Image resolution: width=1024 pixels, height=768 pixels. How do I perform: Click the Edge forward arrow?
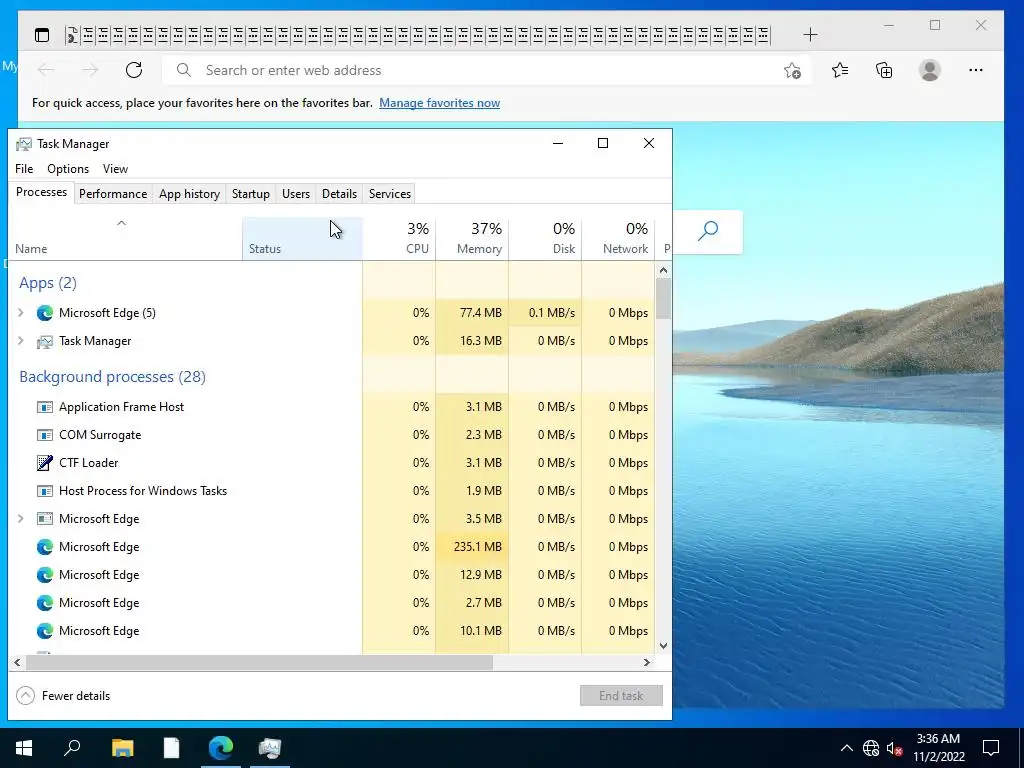click(x=90, y=70)
